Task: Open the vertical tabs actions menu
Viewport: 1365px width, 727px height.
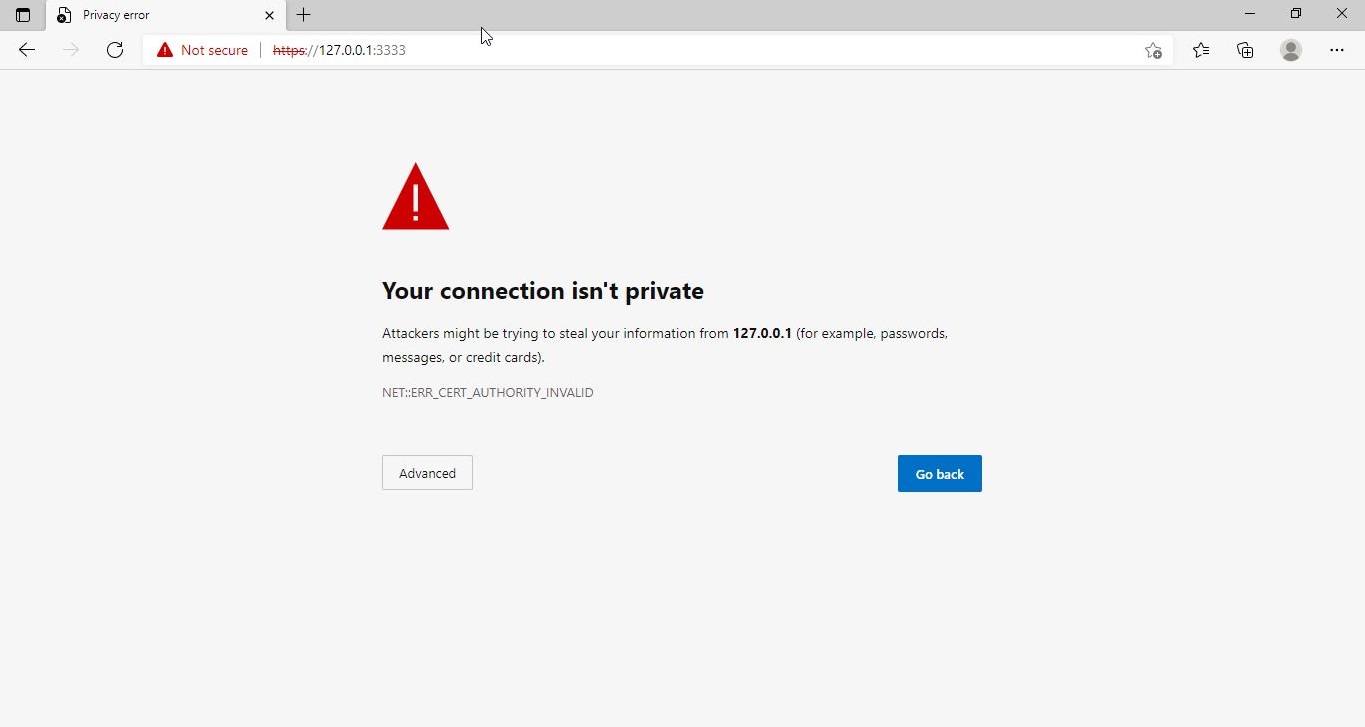Action: click(x=23, y=15)
